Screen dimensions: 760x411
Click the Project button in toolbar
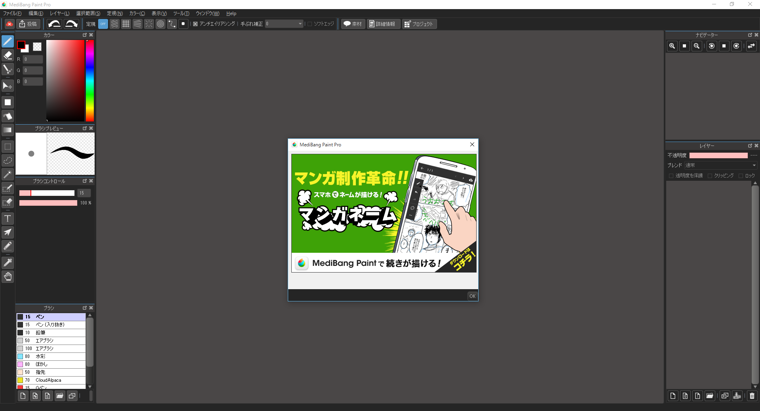419,24
